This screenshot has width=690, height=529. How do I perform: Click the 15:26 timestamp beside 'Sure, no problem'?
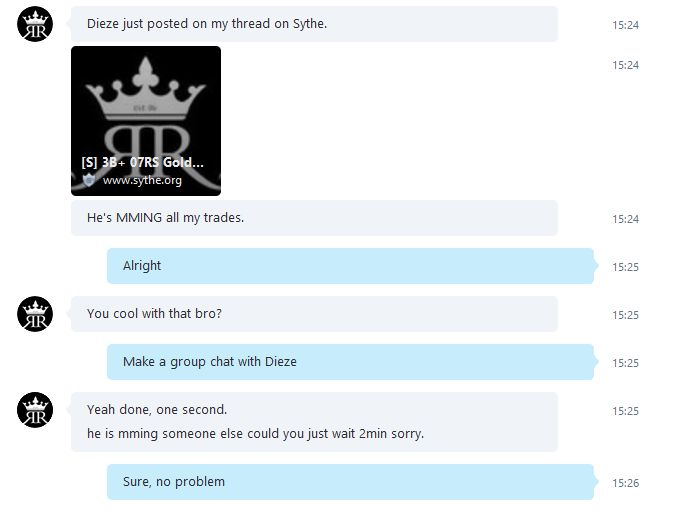(625, 483)
